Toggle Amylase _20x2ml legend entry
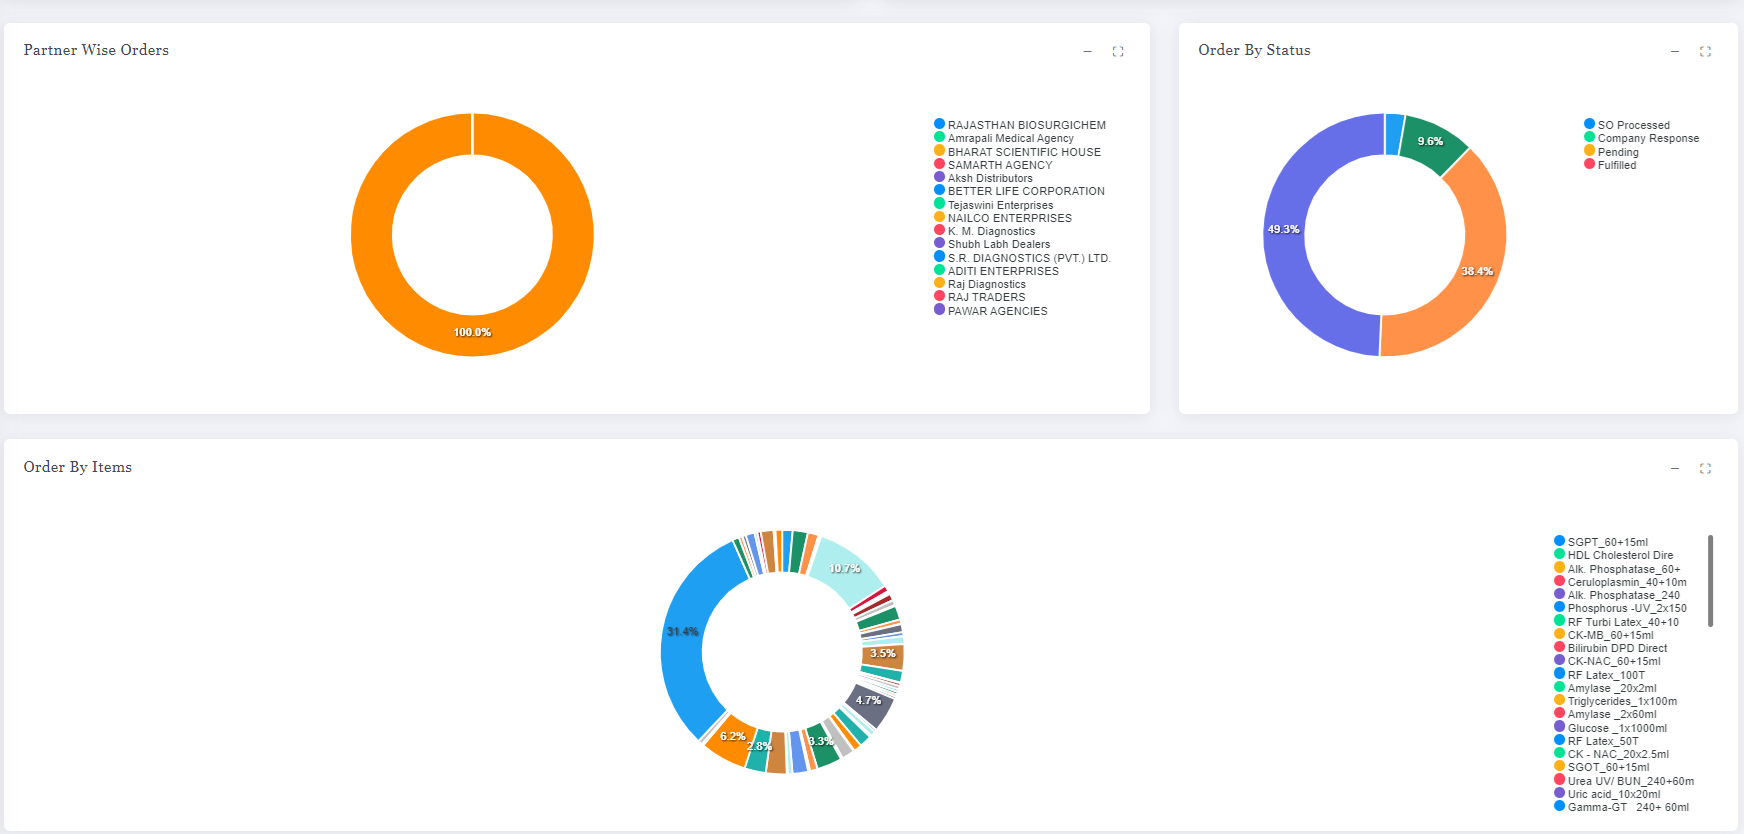Screen dimensions: 1744x834 [x=1605, y=688]
